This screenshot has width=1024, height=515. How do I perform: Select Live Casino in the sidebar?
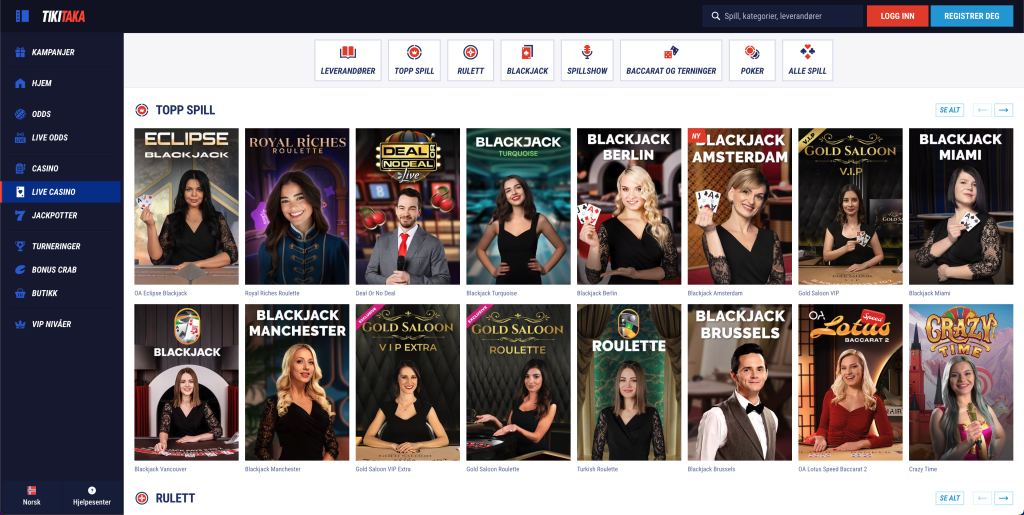point(61,192)
